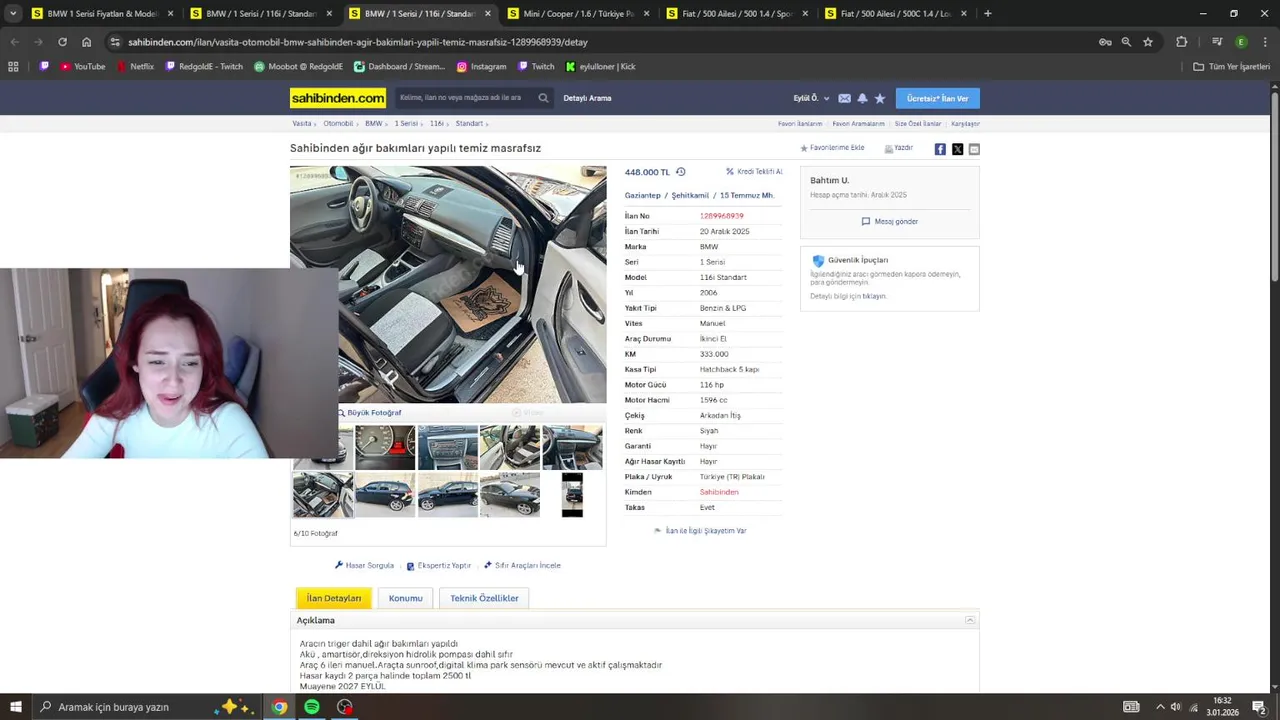Go to browser home page

click(86, 42)
